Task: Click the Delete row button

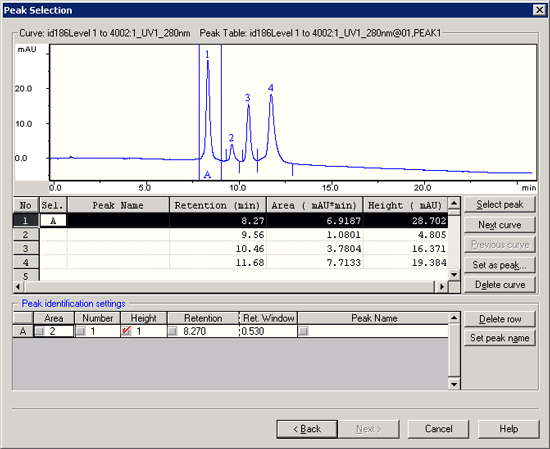Action: (x=500, y=319)
